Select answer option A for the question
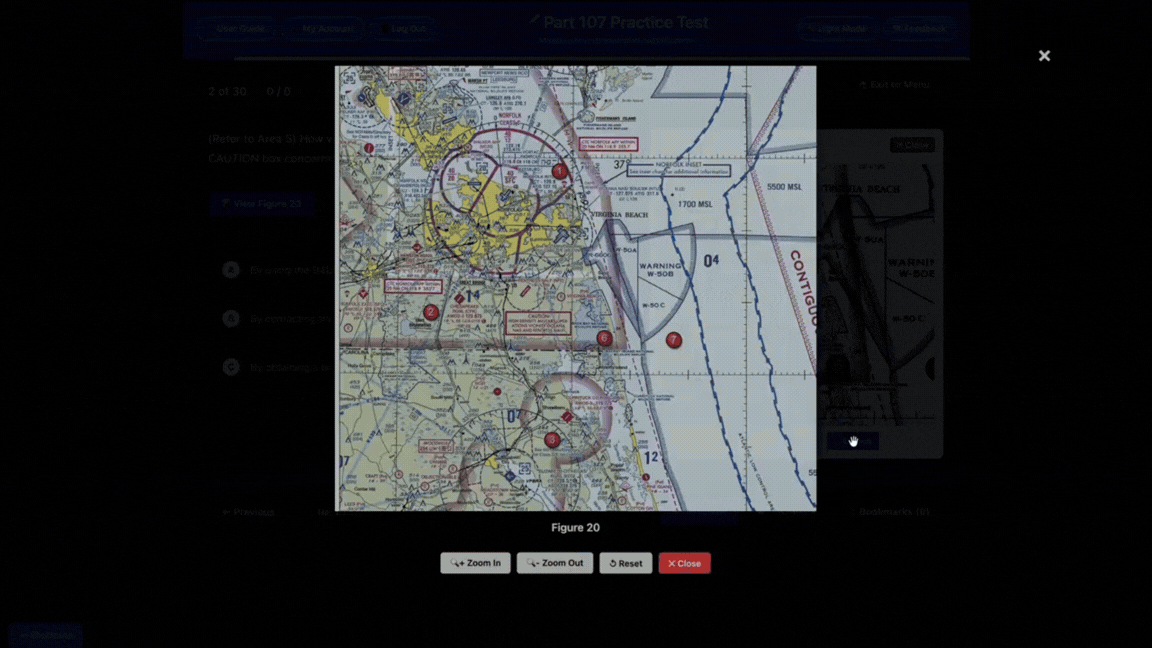The height and width of the screenshot is (648, 1152). click(230, 270)
